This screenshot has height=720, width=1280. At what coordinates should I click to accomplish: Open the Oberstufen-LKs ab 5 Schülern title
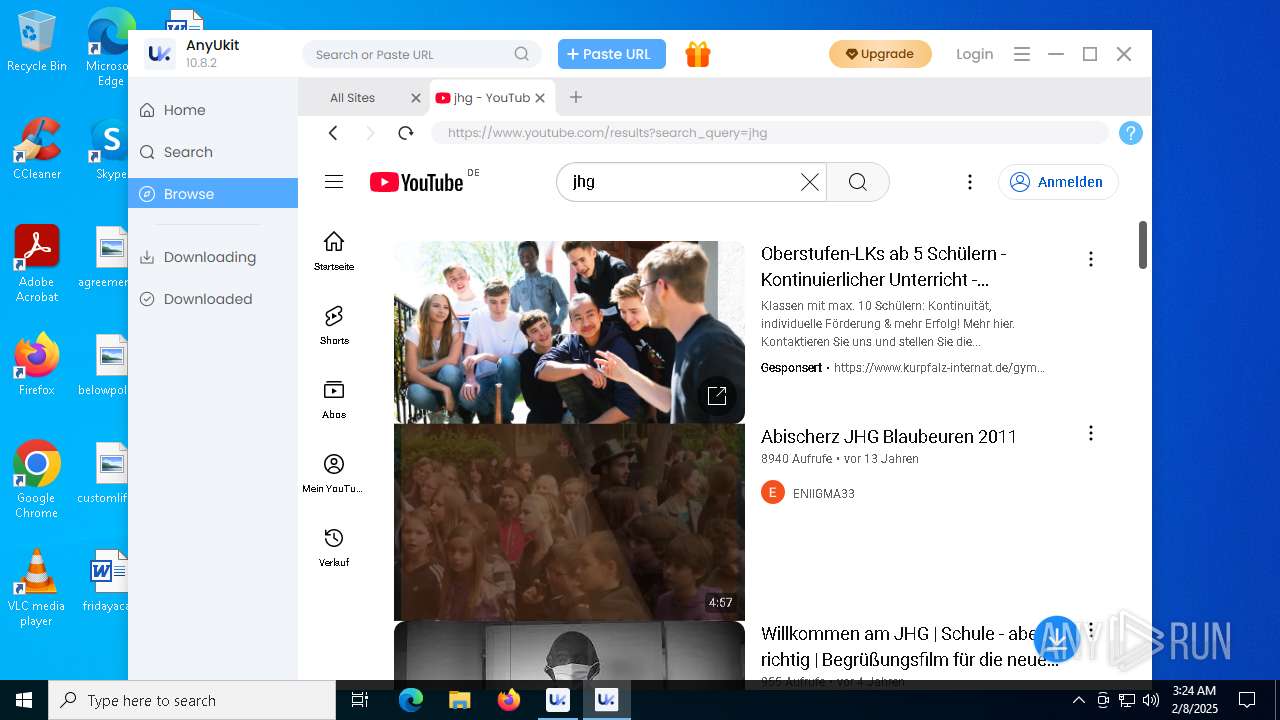(x=884, y=266)
